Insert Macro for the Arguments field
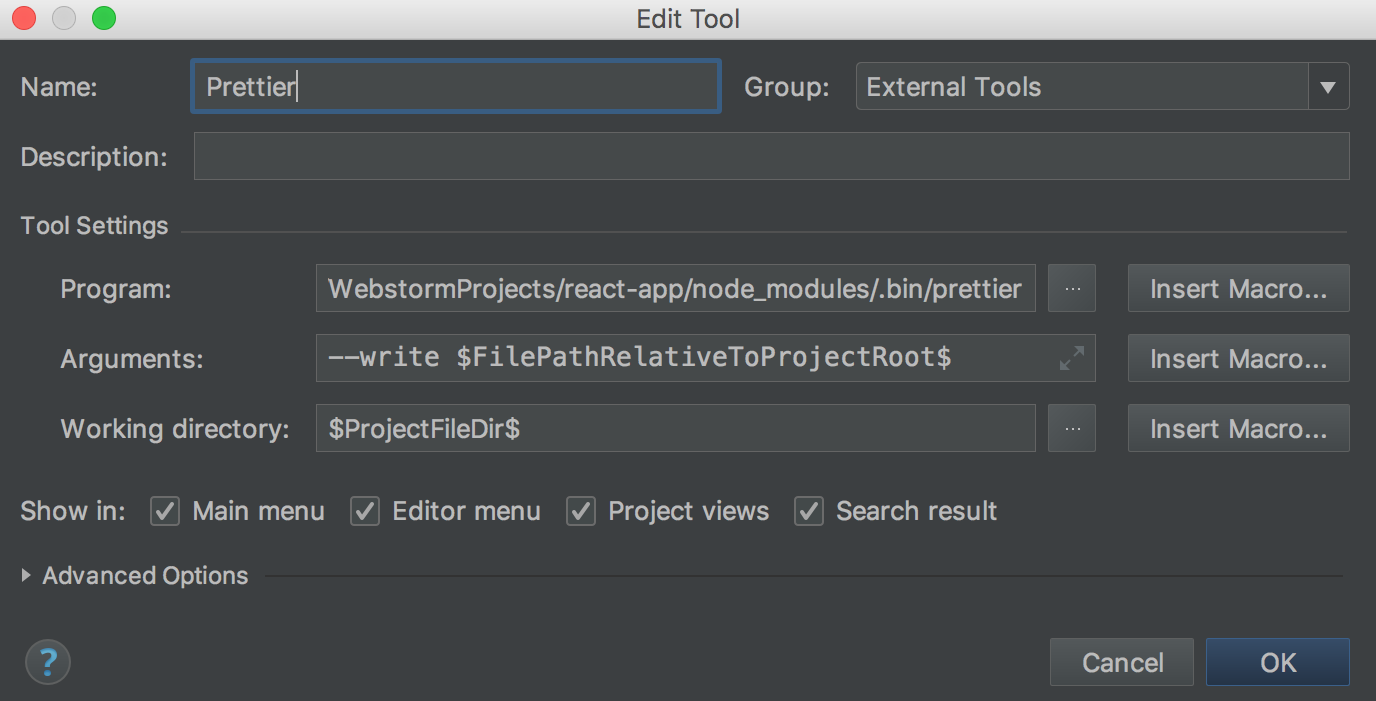Viewport: 1376px width, 701px height. coord(1238,359)
